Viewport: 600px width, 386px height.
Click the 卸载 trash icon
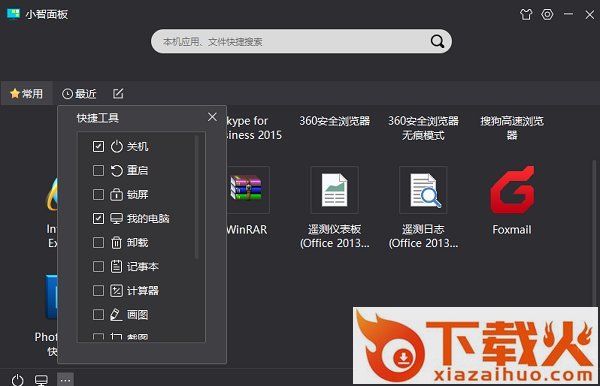116,243
